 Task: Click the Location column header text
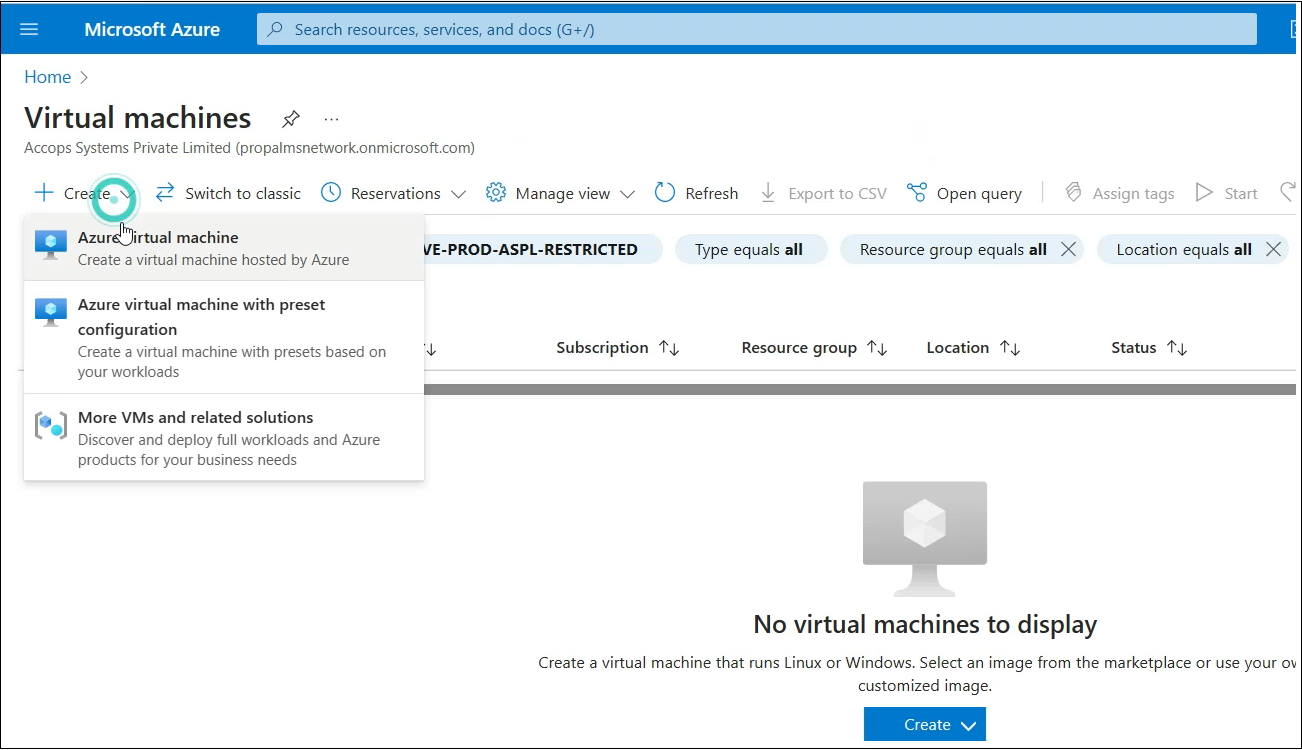[957, 348]
